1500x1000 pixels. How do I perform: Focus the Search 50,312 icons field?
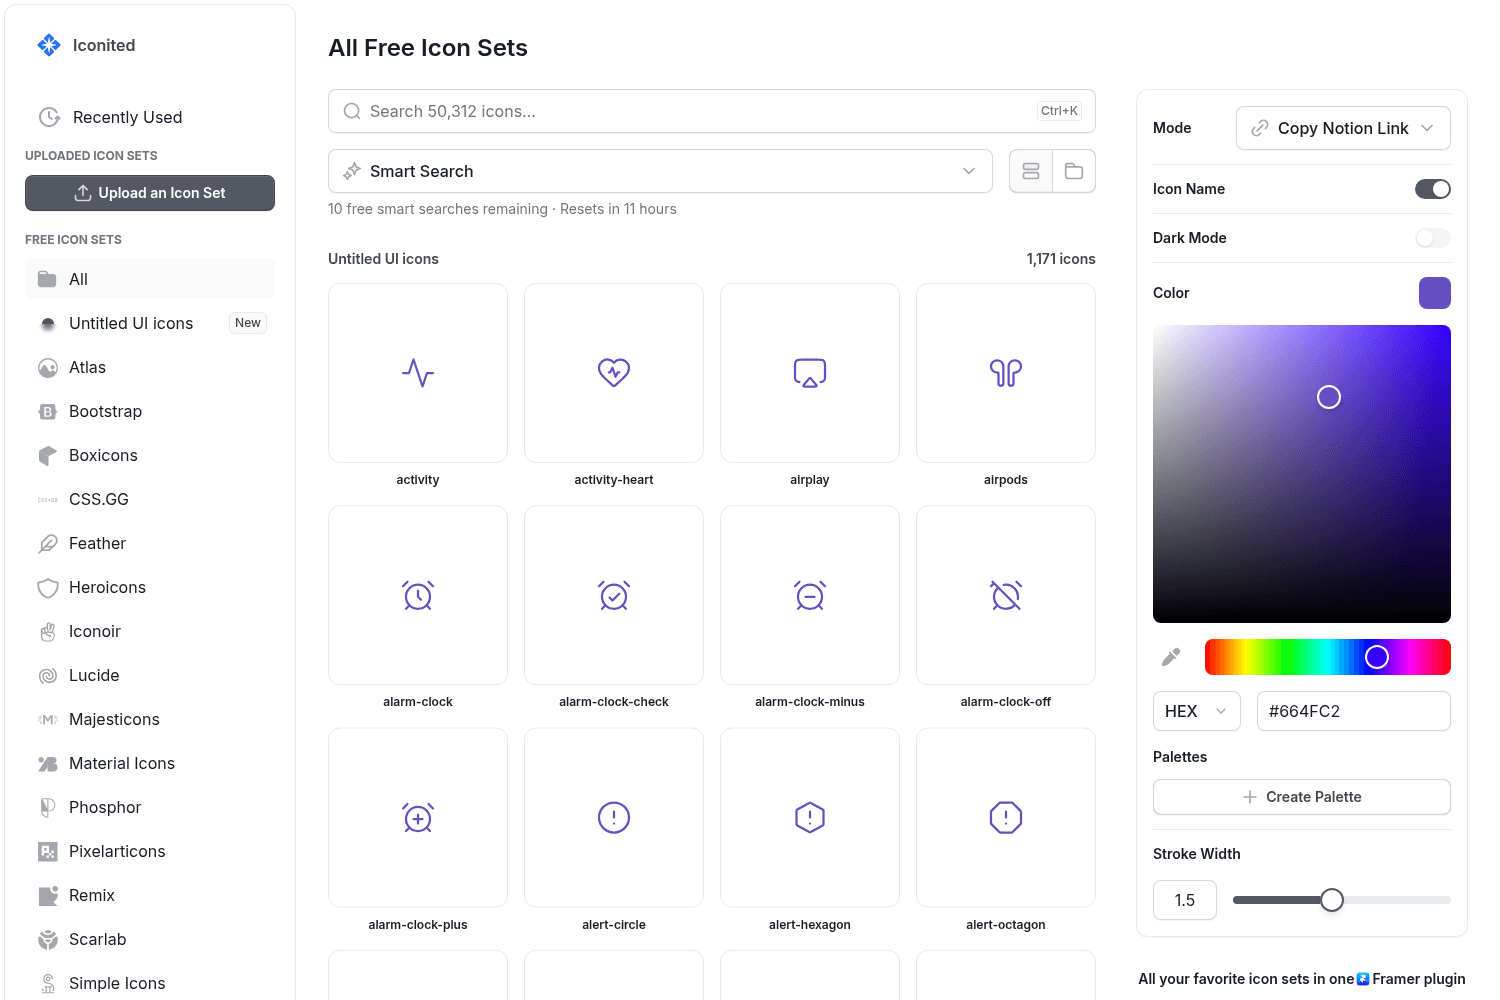pos(712,111)
